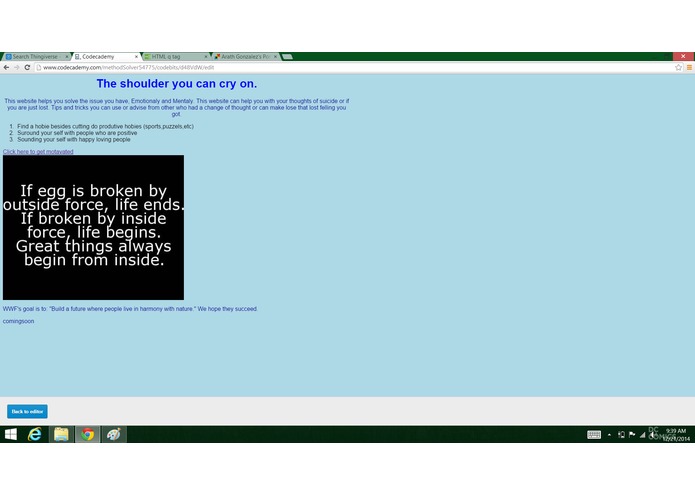Close the Codecademy tab
The height and width of the screenshot is (494, 695).
[136, 57]
